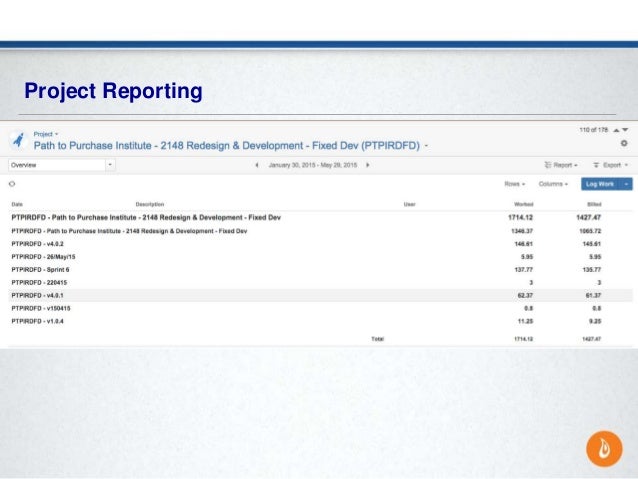Select the PTPIRDFD - 220415 row
Screen dimensions: 638x479
320,282
